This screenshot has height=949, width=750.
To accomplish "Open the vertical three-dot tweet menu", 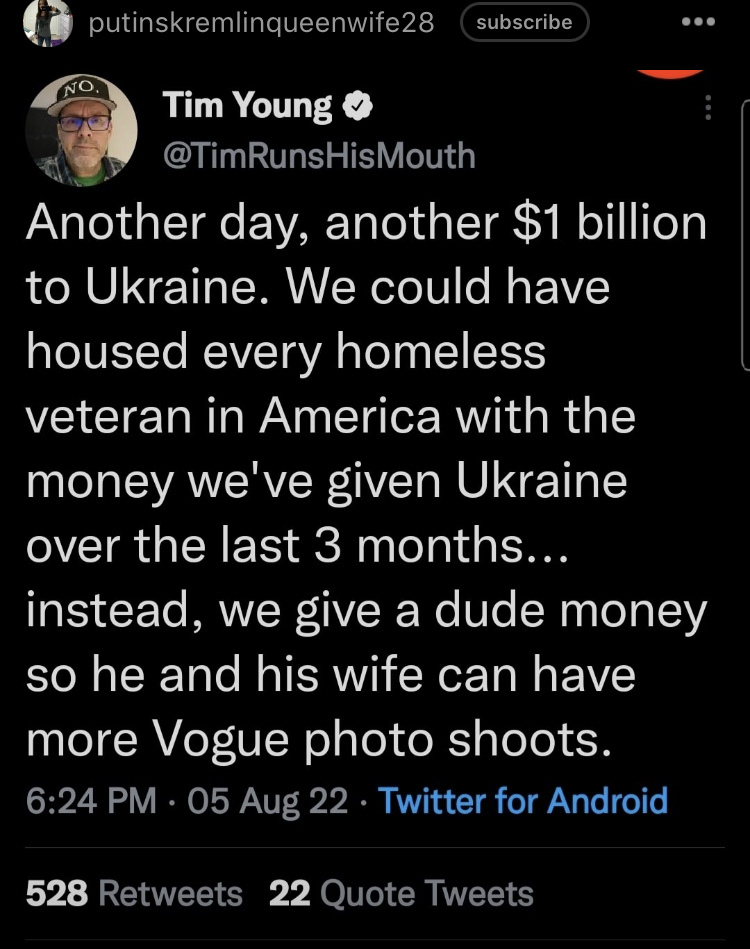I will point(708,108).
